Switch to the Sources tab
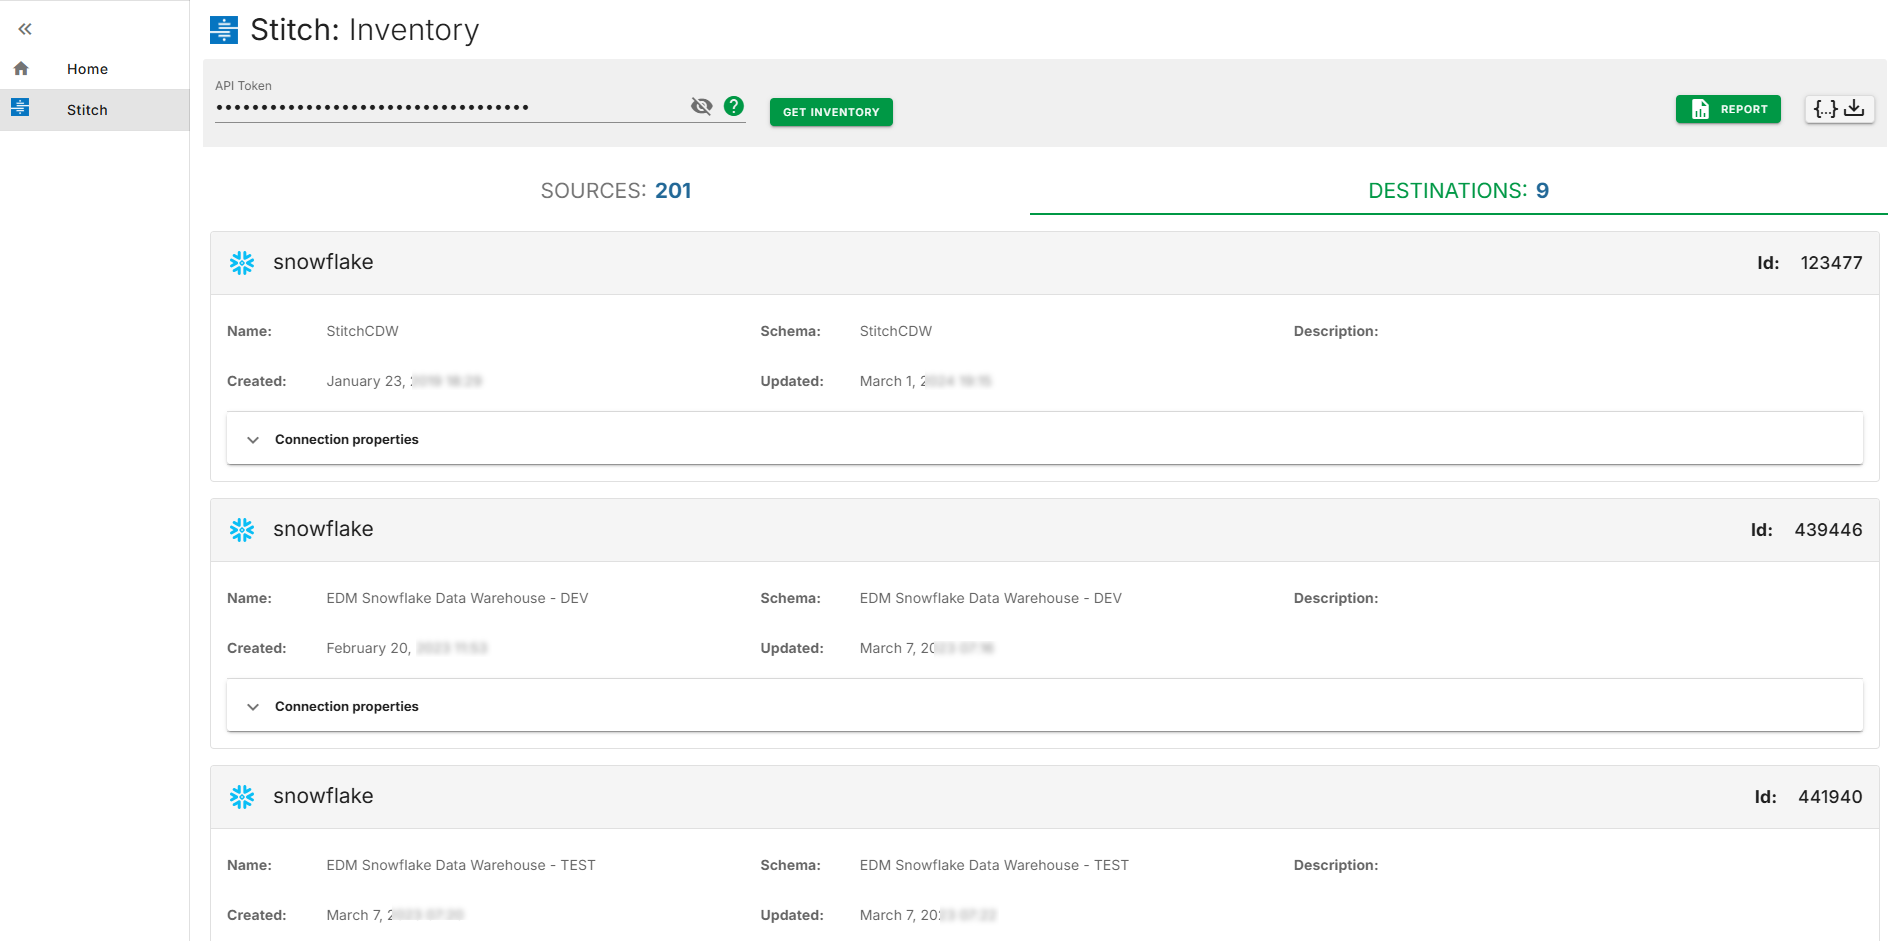The height and width of the screenshot is (941, 1900). pos(616,191)
